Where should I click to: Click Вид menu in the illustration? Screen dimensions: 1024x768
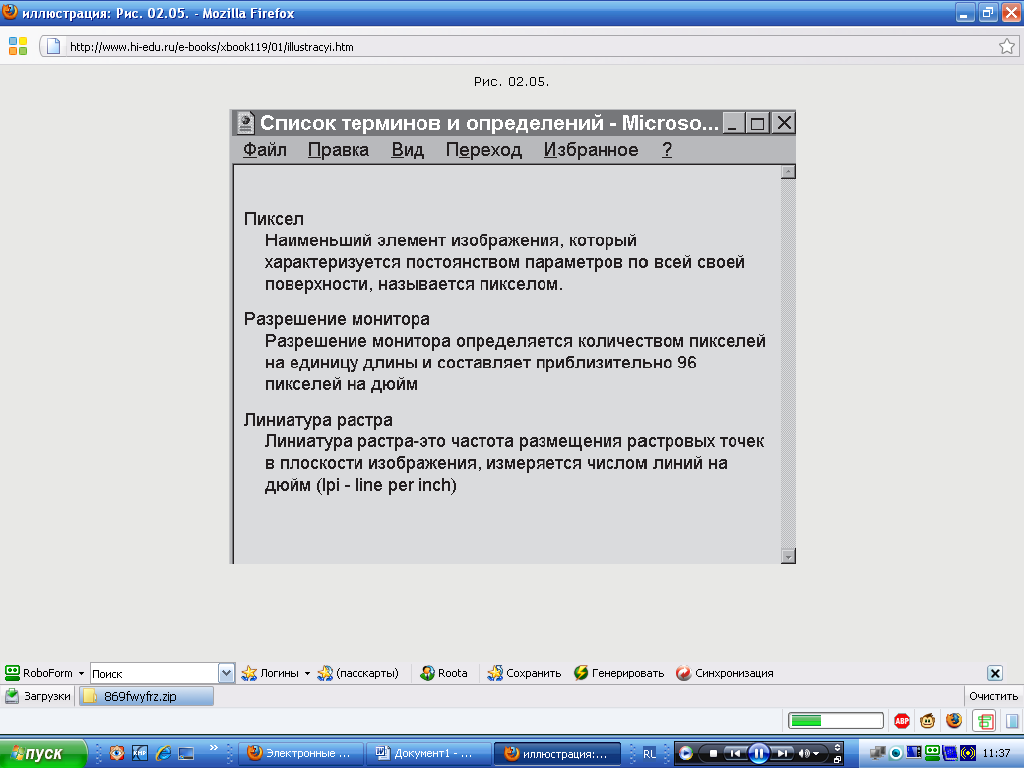click(x=408, y=150)
